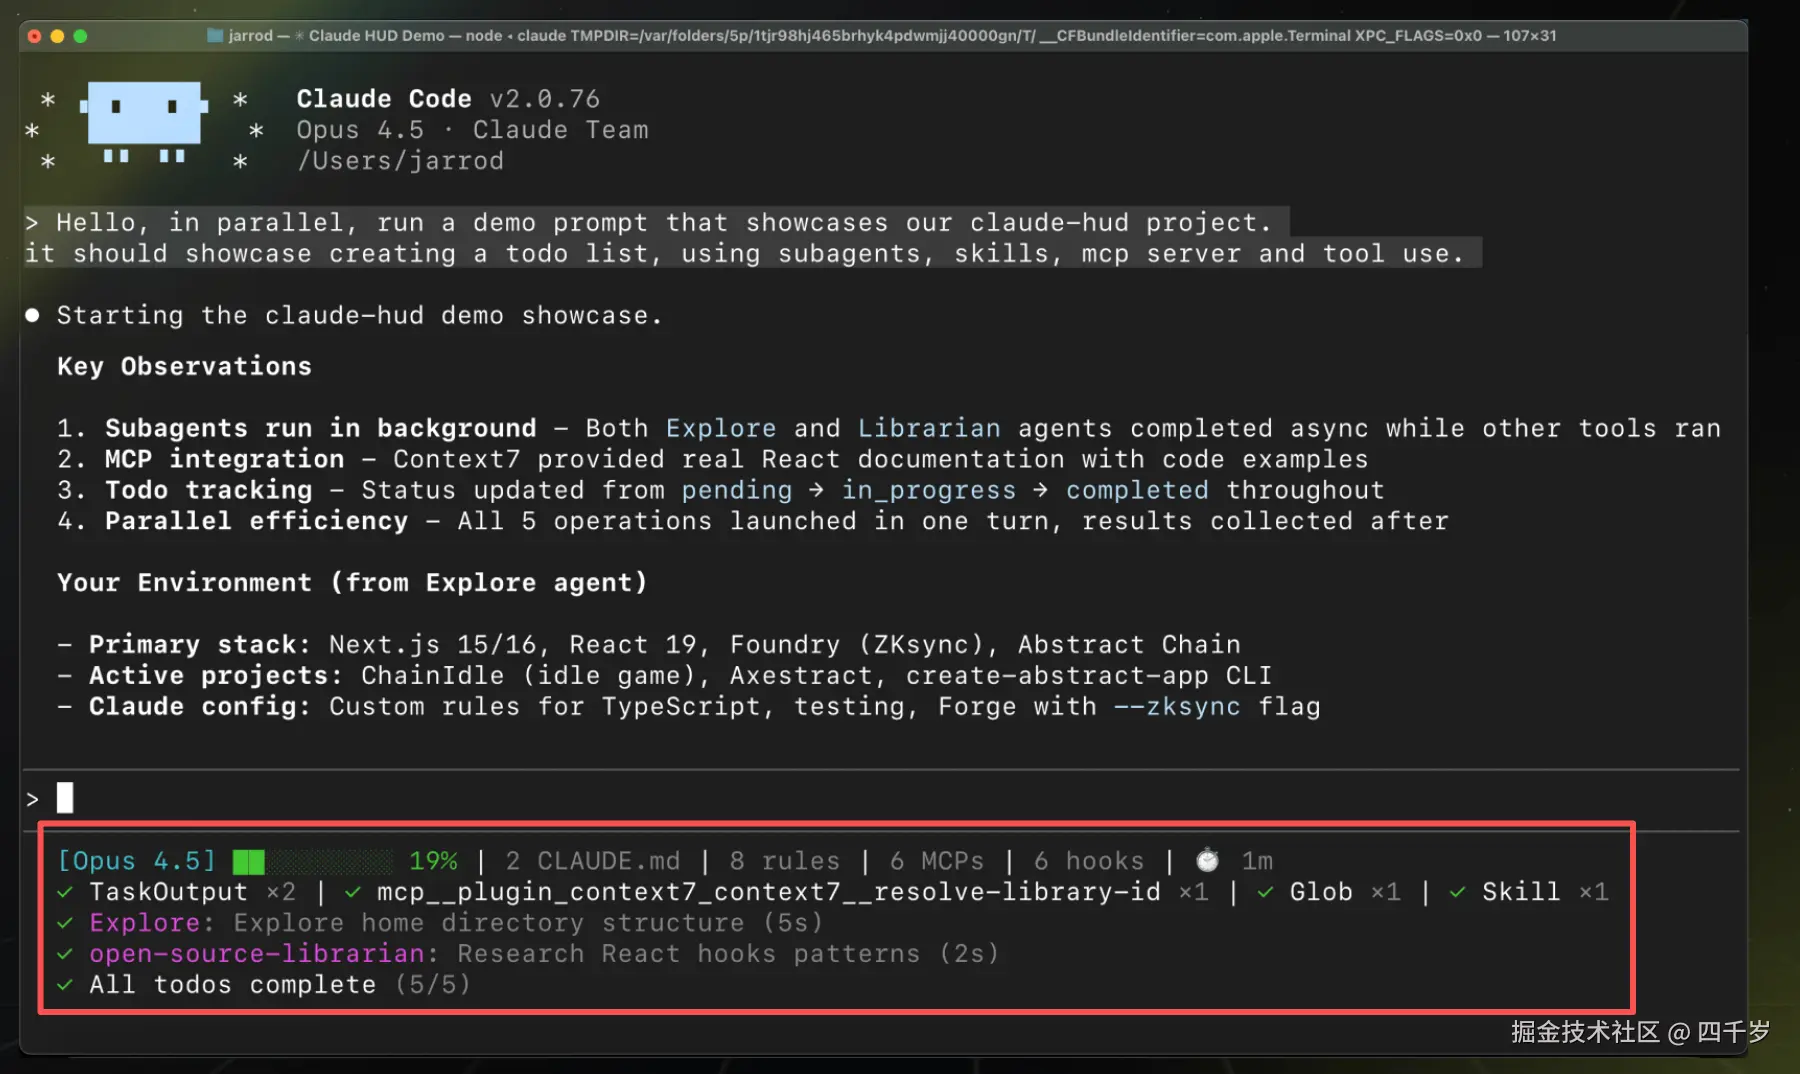Viewport: 1800px width, 1074px height.
Task: Click '6 hooks' in the status line
Action: [x=1089, y=861]
